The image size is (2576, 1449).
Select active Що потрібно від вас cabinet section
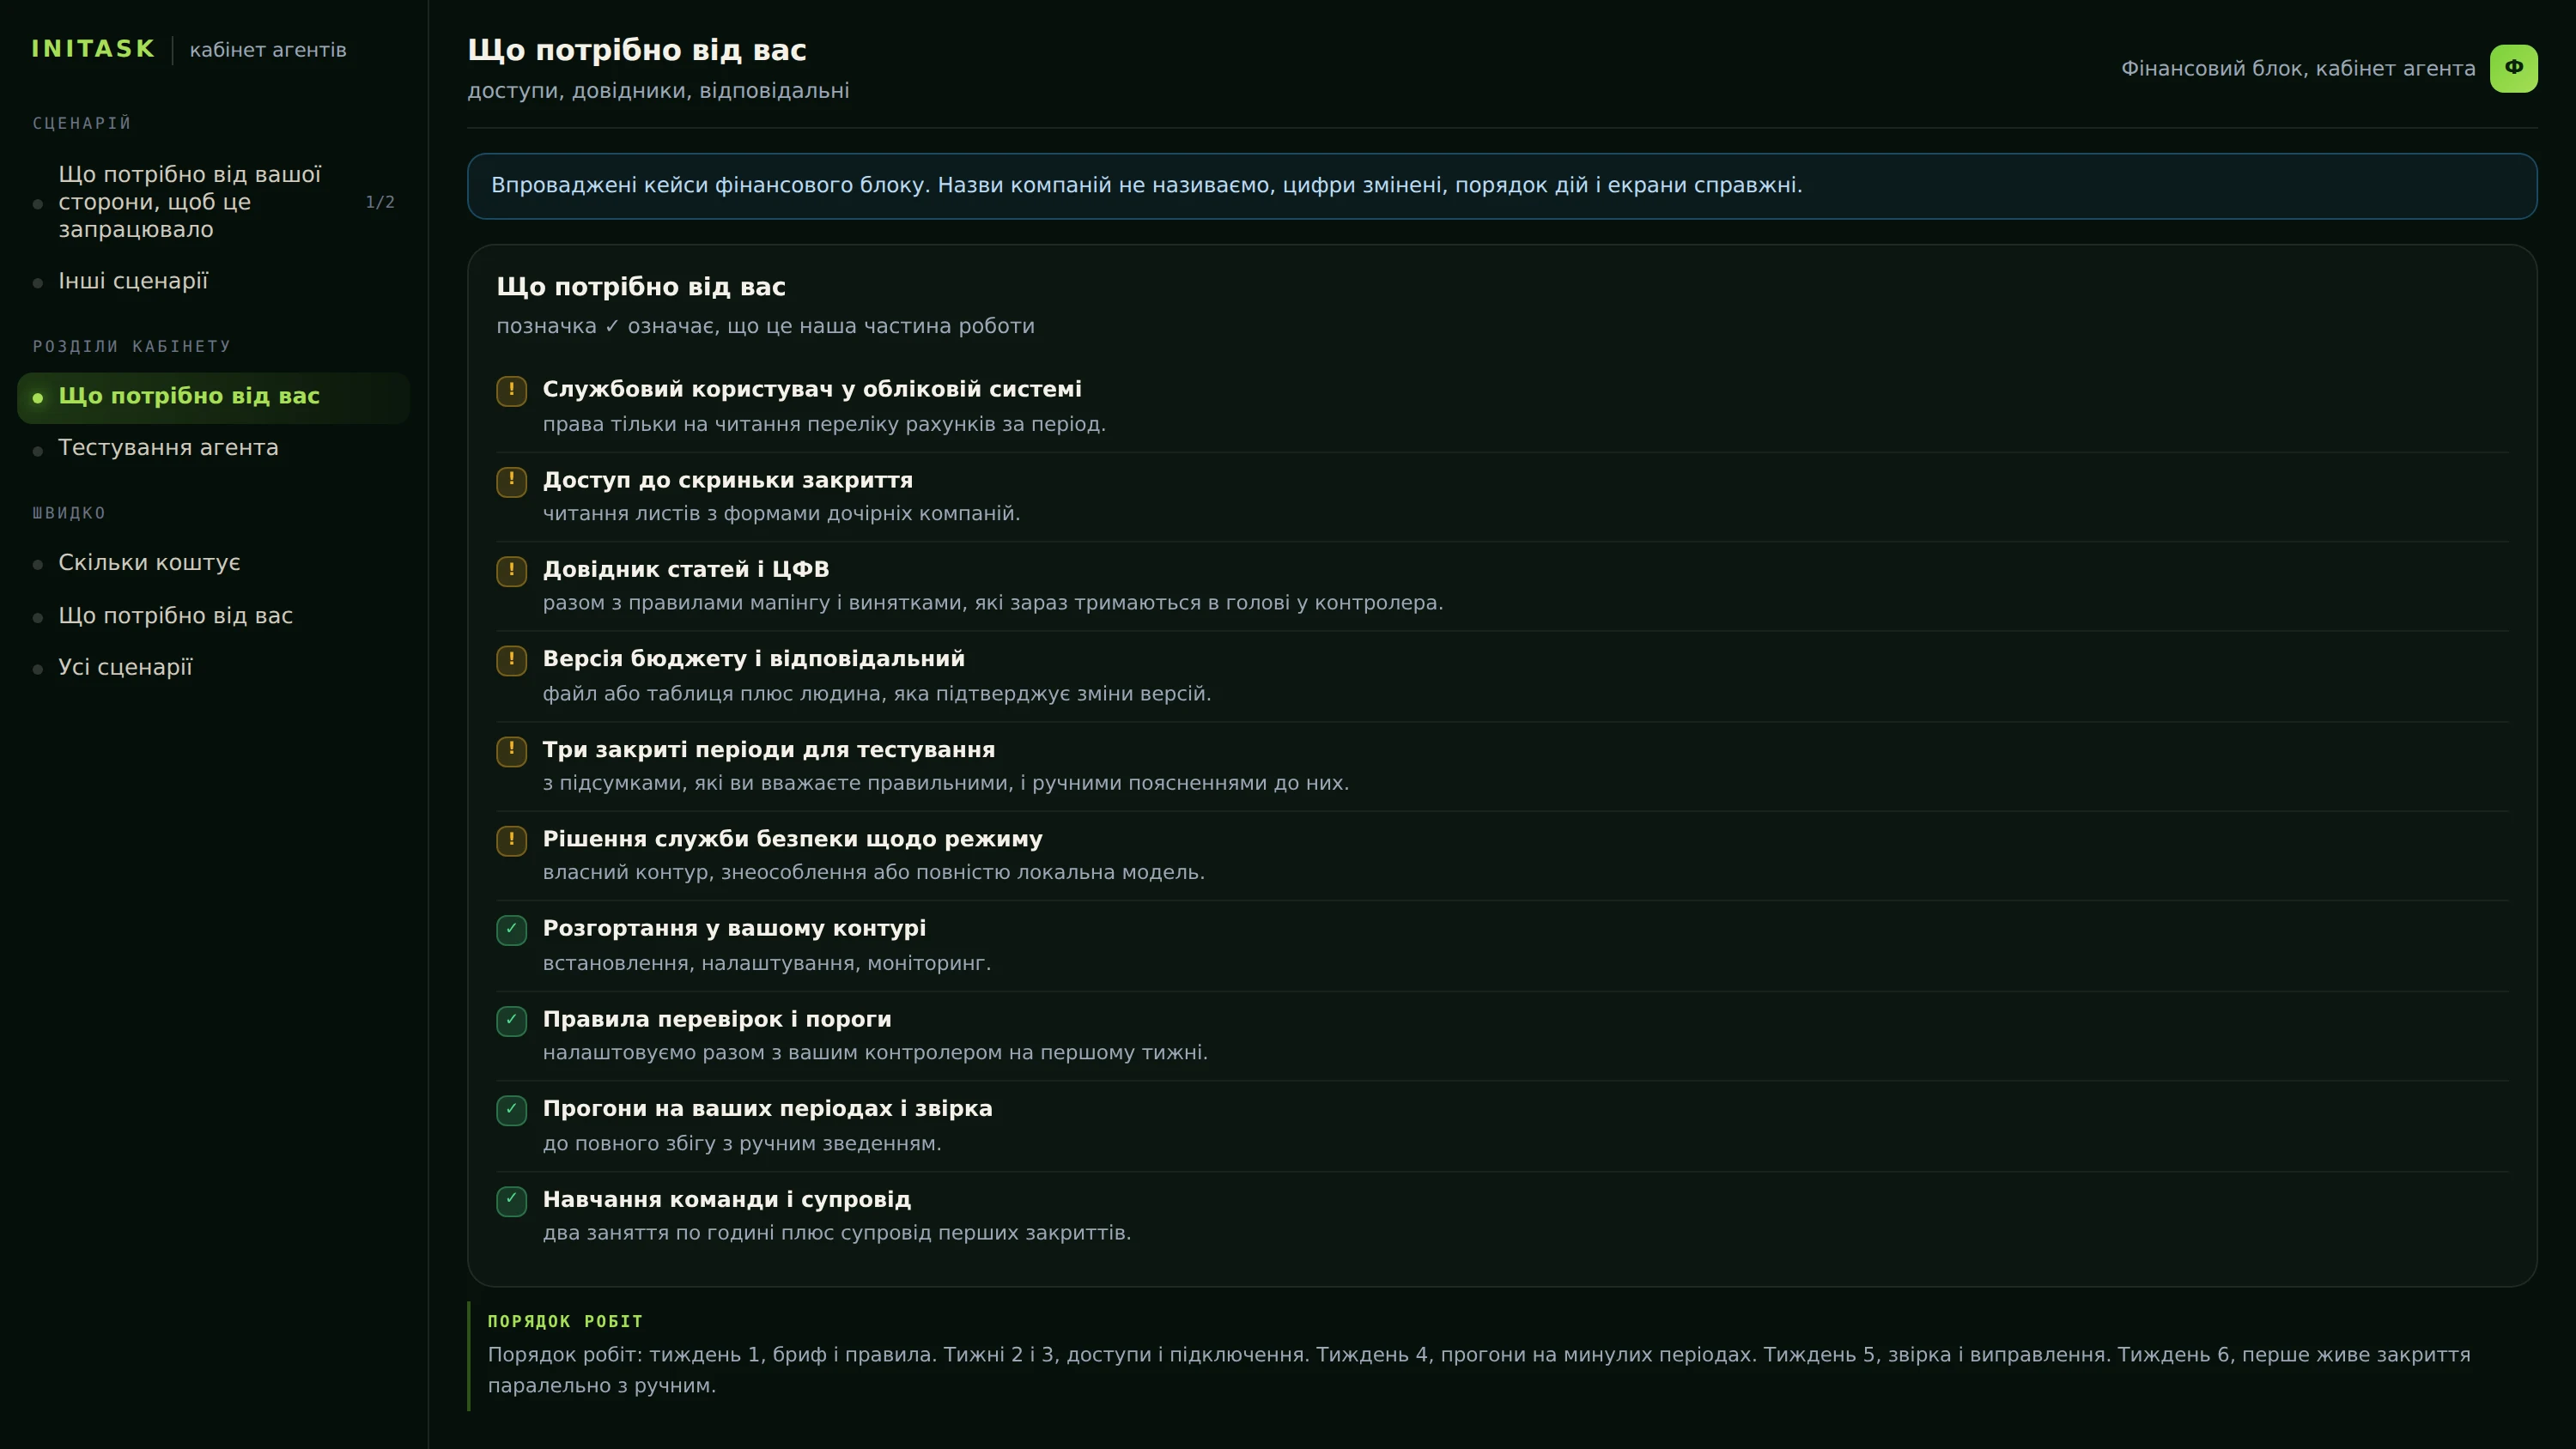pyautogui.click(x=214, y=397)
